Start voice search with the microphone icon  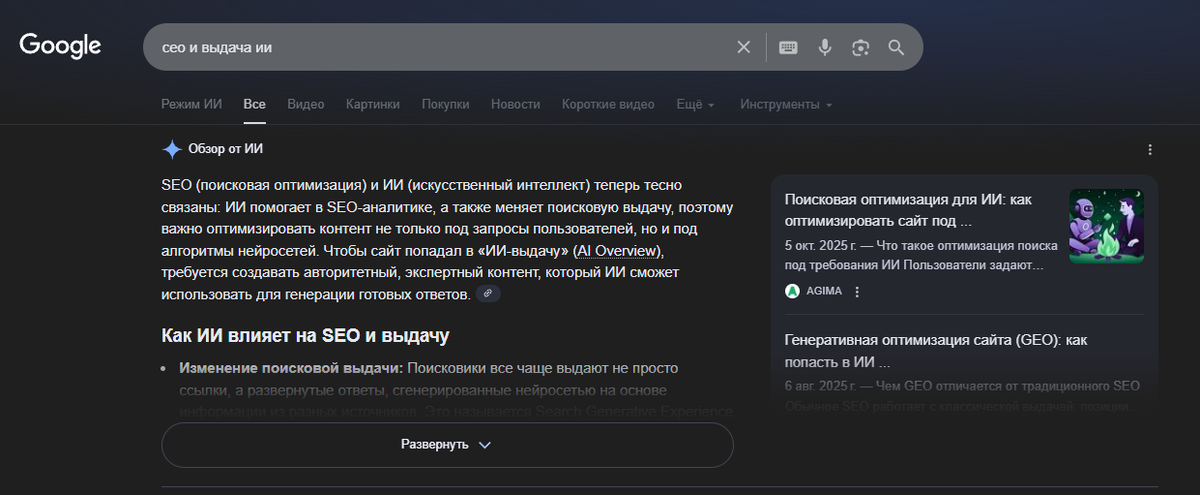tap(825, 47)
